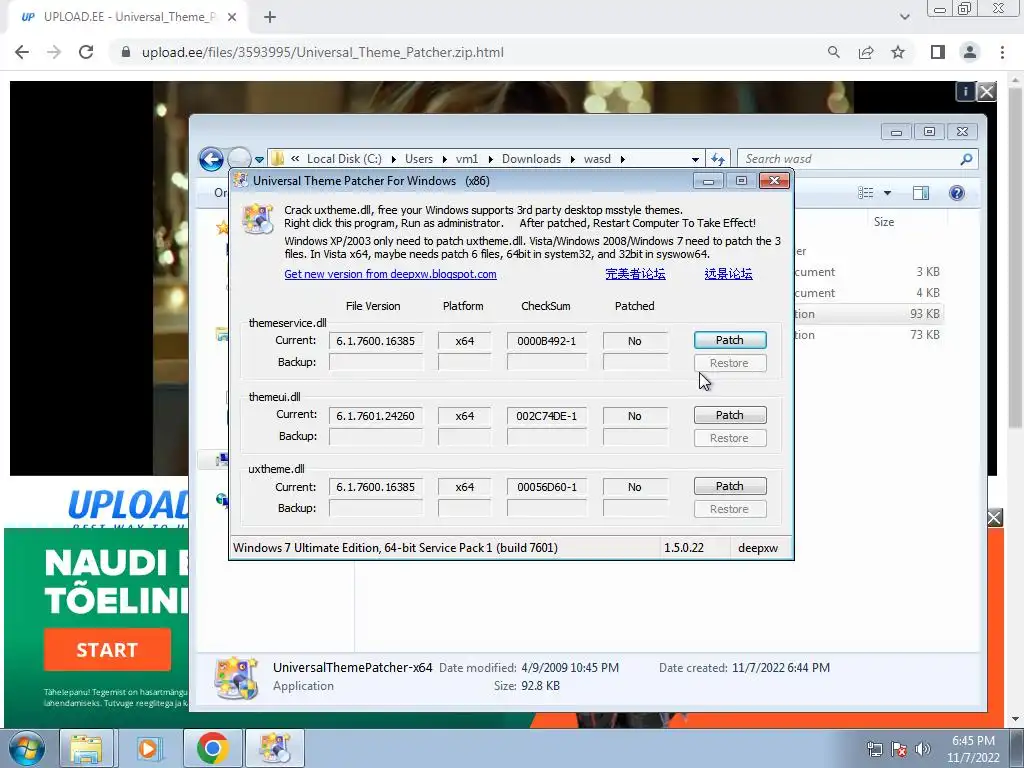
Task: Select the file row sized 73 KB
Action: tap(867, 335)
